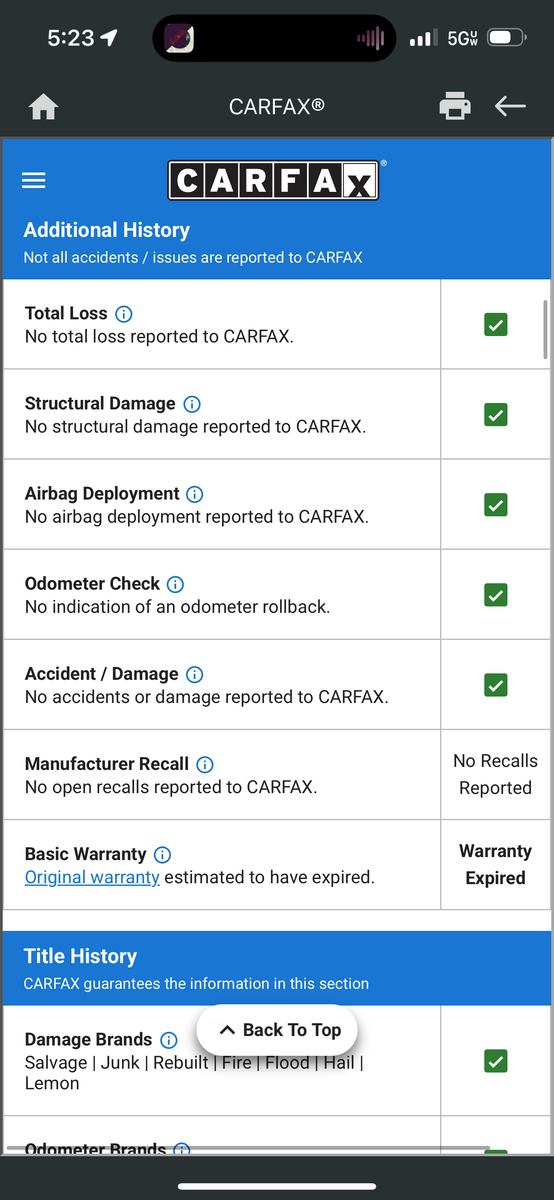
Task: Click the vertical scrollbar on the right edge
Action: pyautogui.click(x=545, y=327)
